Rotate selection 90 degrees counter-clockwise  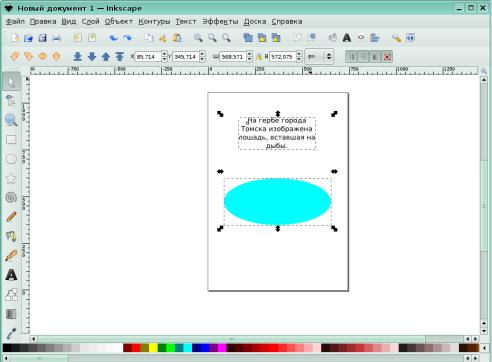point(14,56)
